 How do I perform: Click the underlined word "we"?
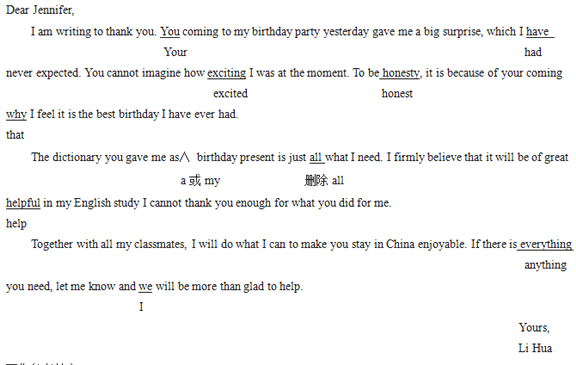point(145,286)
